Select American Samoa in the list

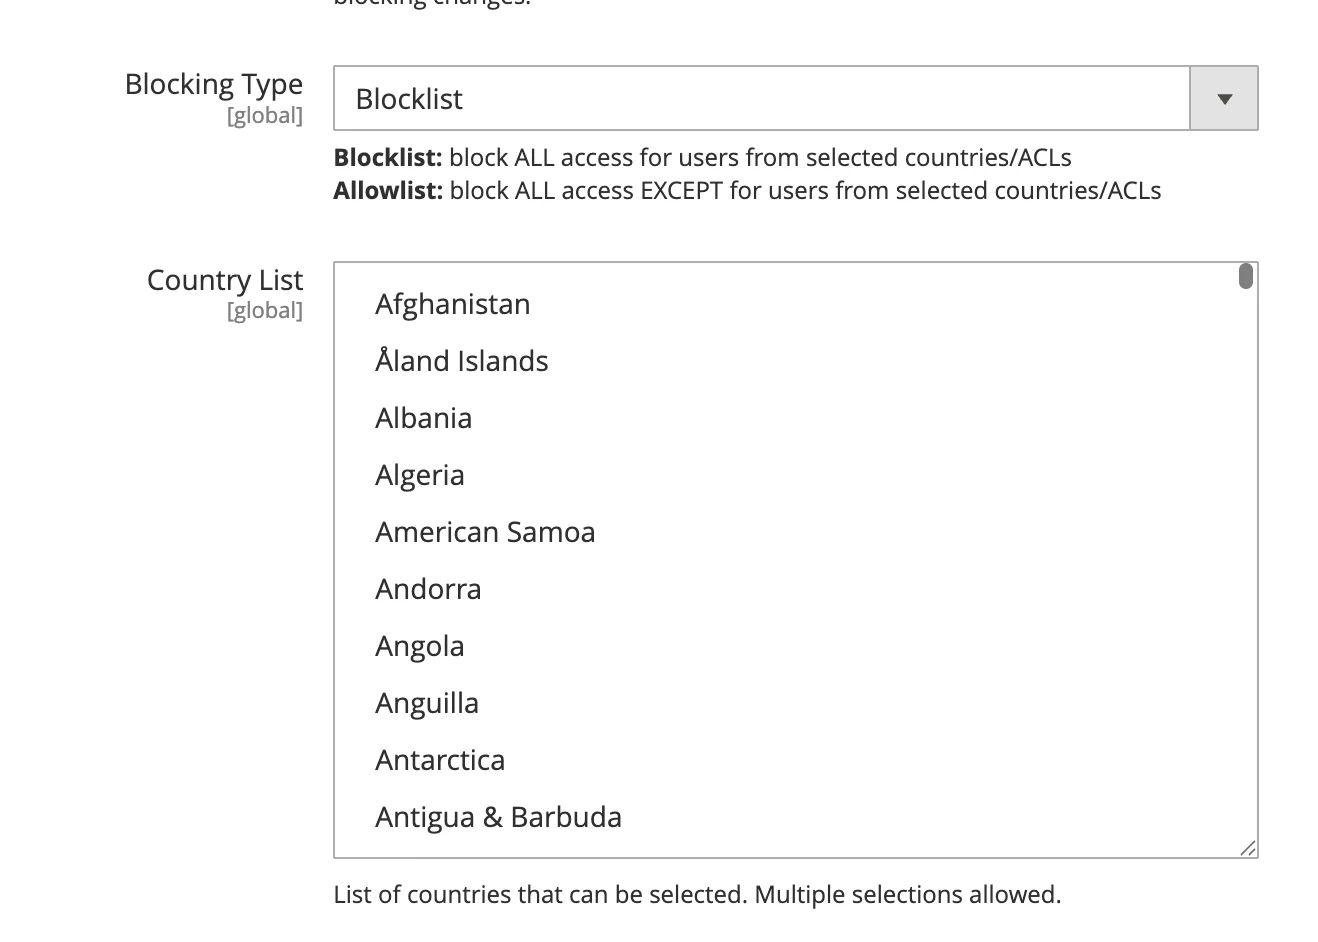pyautogui.click(x=485, y=532)
